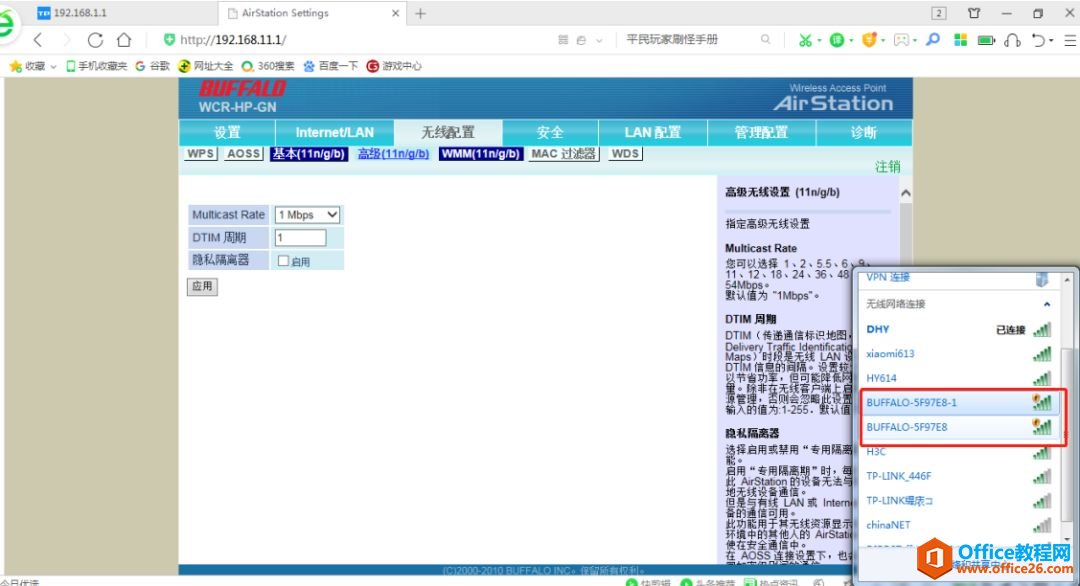Image resolution: width=1080 pixels, height=586 pixels.
Task: Close the AirStation Settings tab
Action: click(x=395, y=13)
